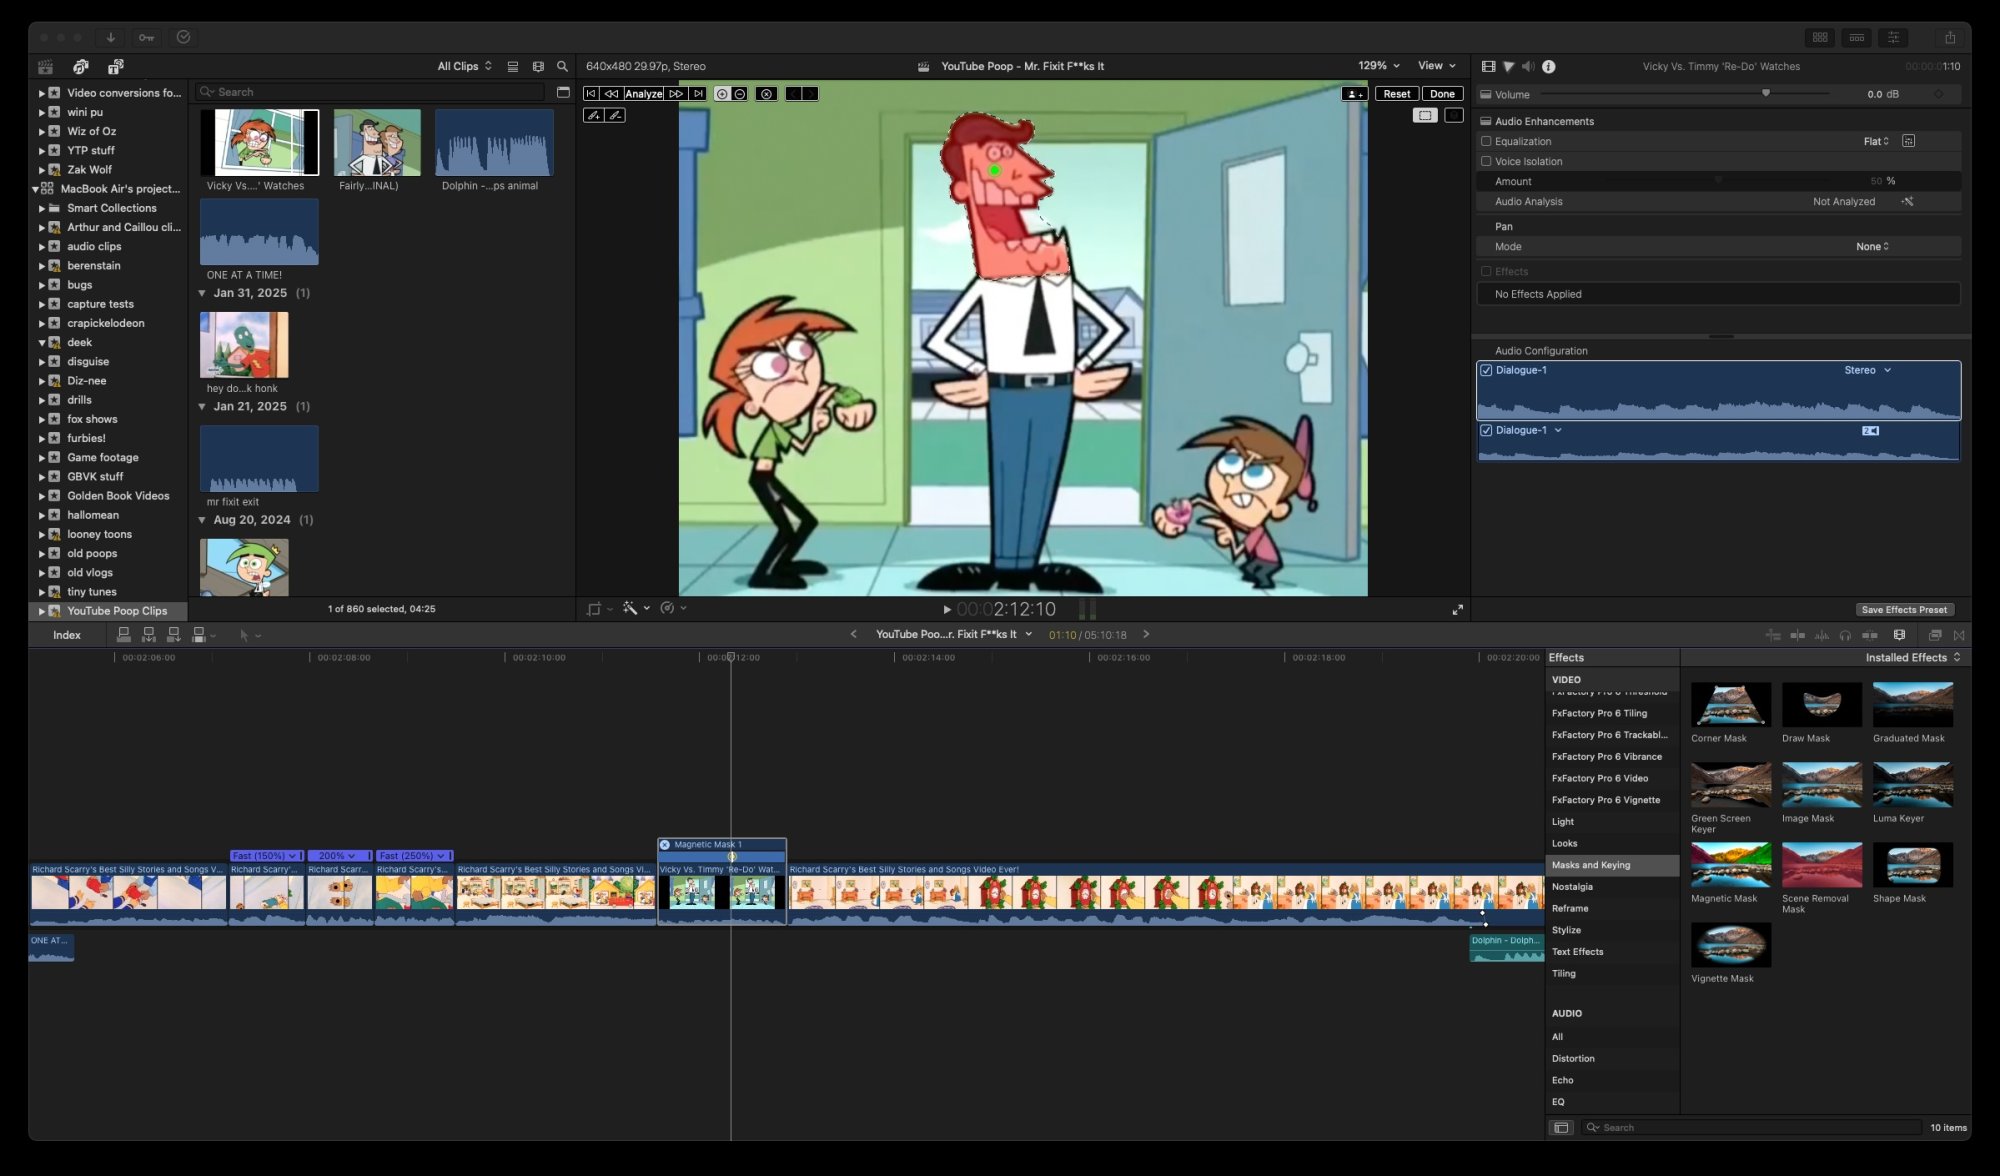Enable the Voice Isolation checkbox
Image resolution: width=2000 pixels, height=1176 pixels.
click(x=1486, y=161)
